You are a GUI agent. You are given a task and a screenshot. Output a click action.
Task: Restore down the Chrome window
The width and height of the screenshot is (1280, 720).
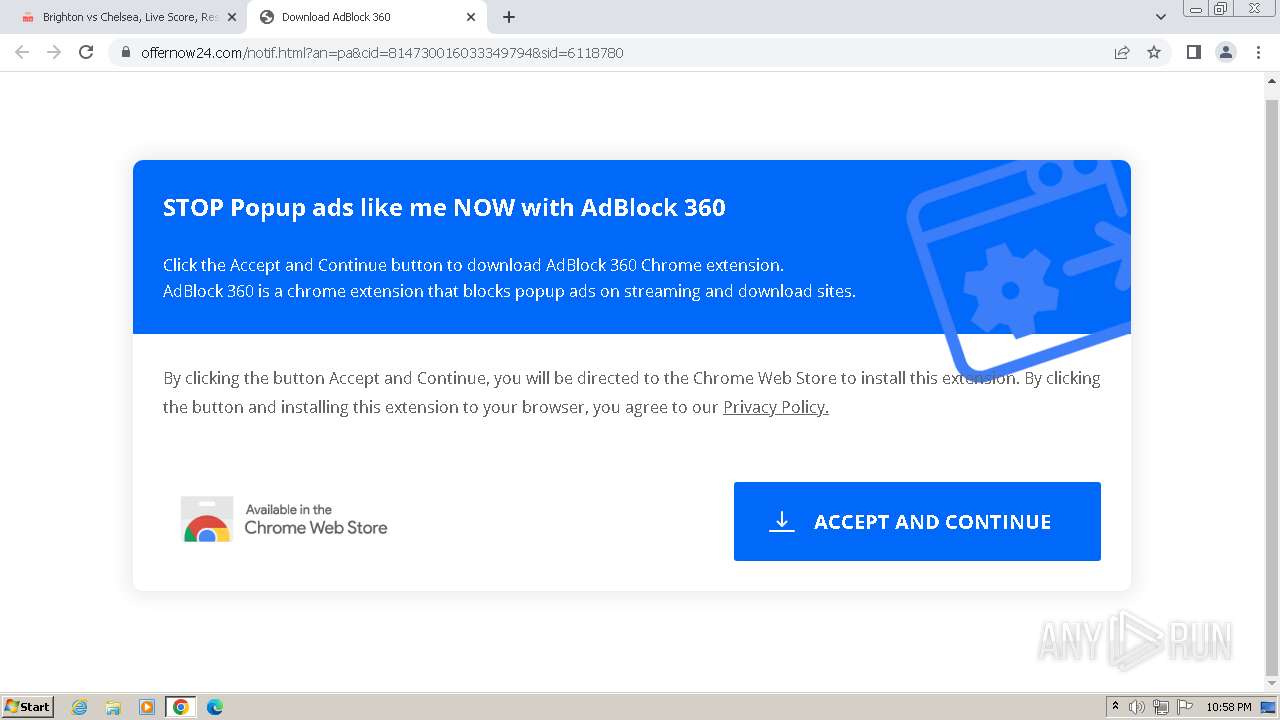tap(1221, 8)
